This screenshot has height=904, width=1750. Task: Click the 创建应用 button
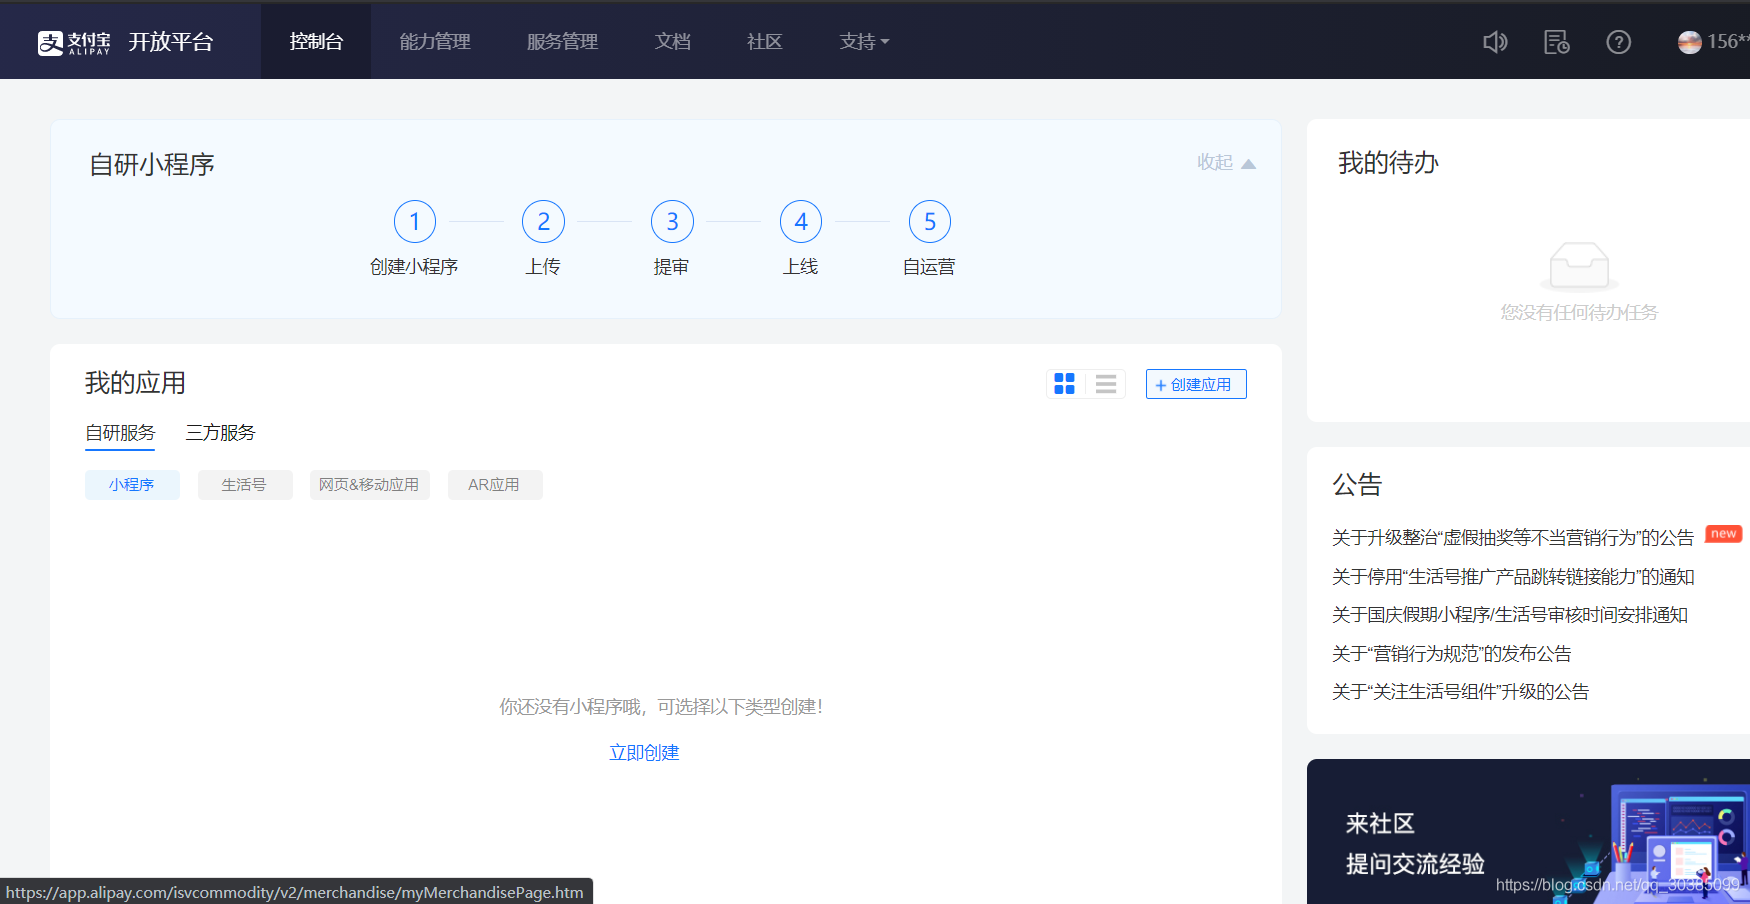click(1195, 383)
